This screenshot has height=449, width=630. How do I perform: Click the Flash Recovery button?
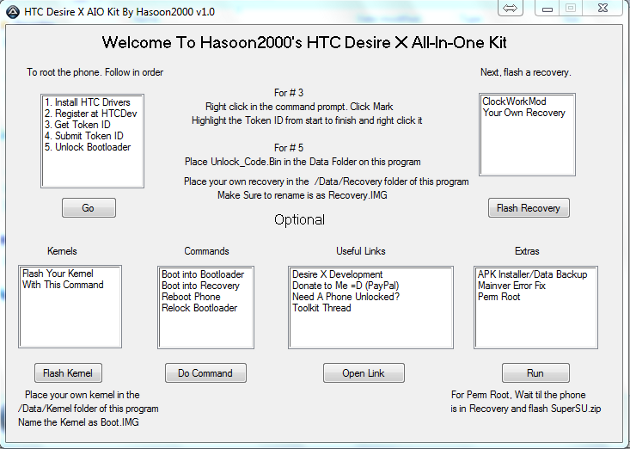(x=528, y=208)
